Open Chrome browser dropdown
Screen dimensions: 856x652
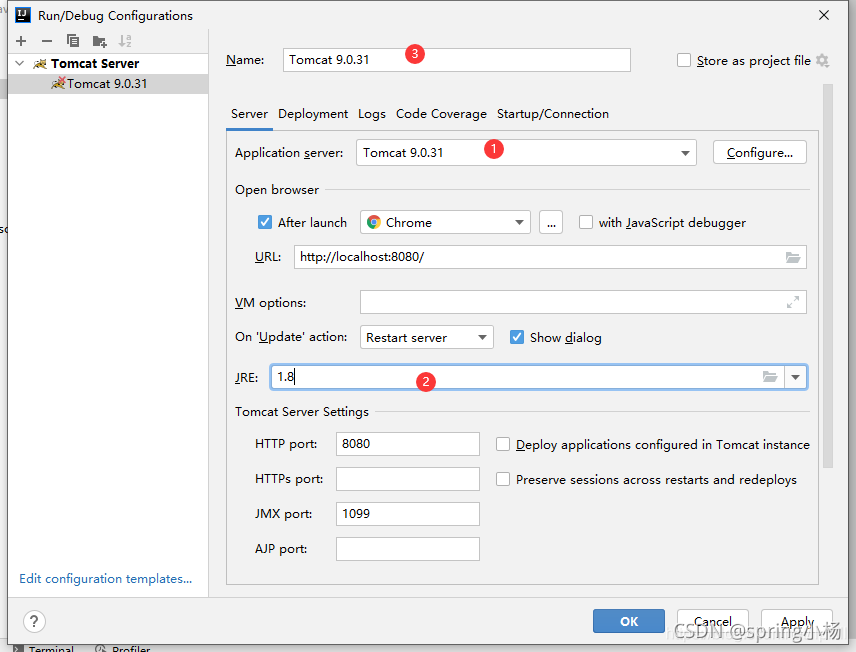click(519, 222)
